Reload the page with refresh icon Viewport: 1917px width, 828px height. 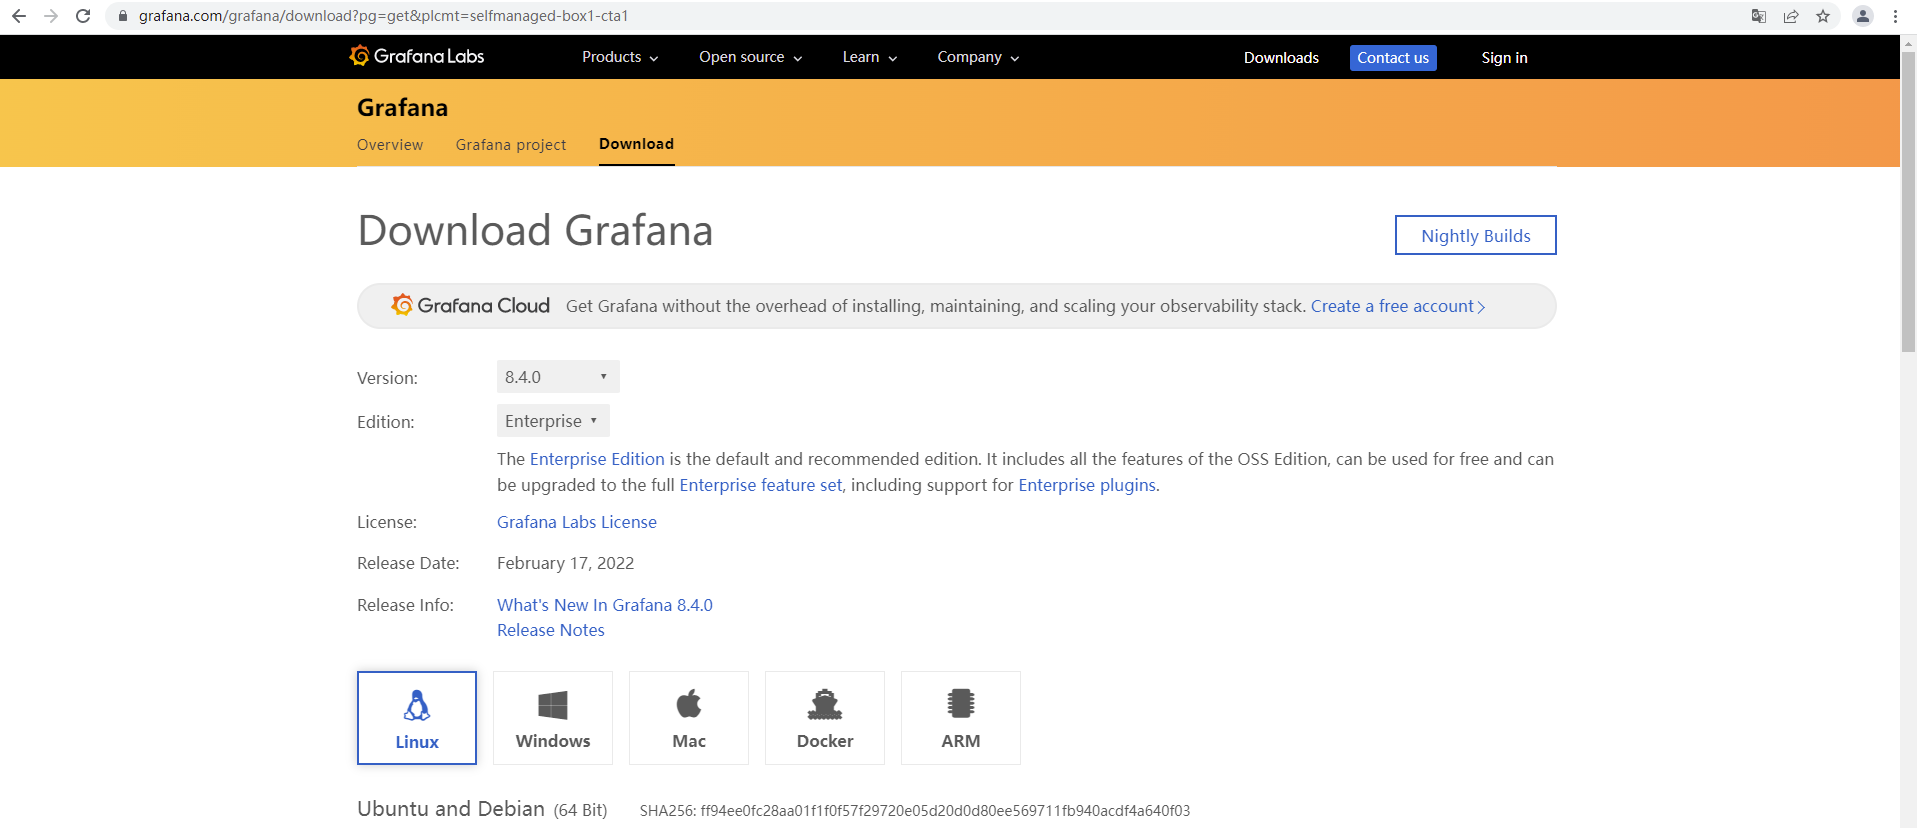83,16
